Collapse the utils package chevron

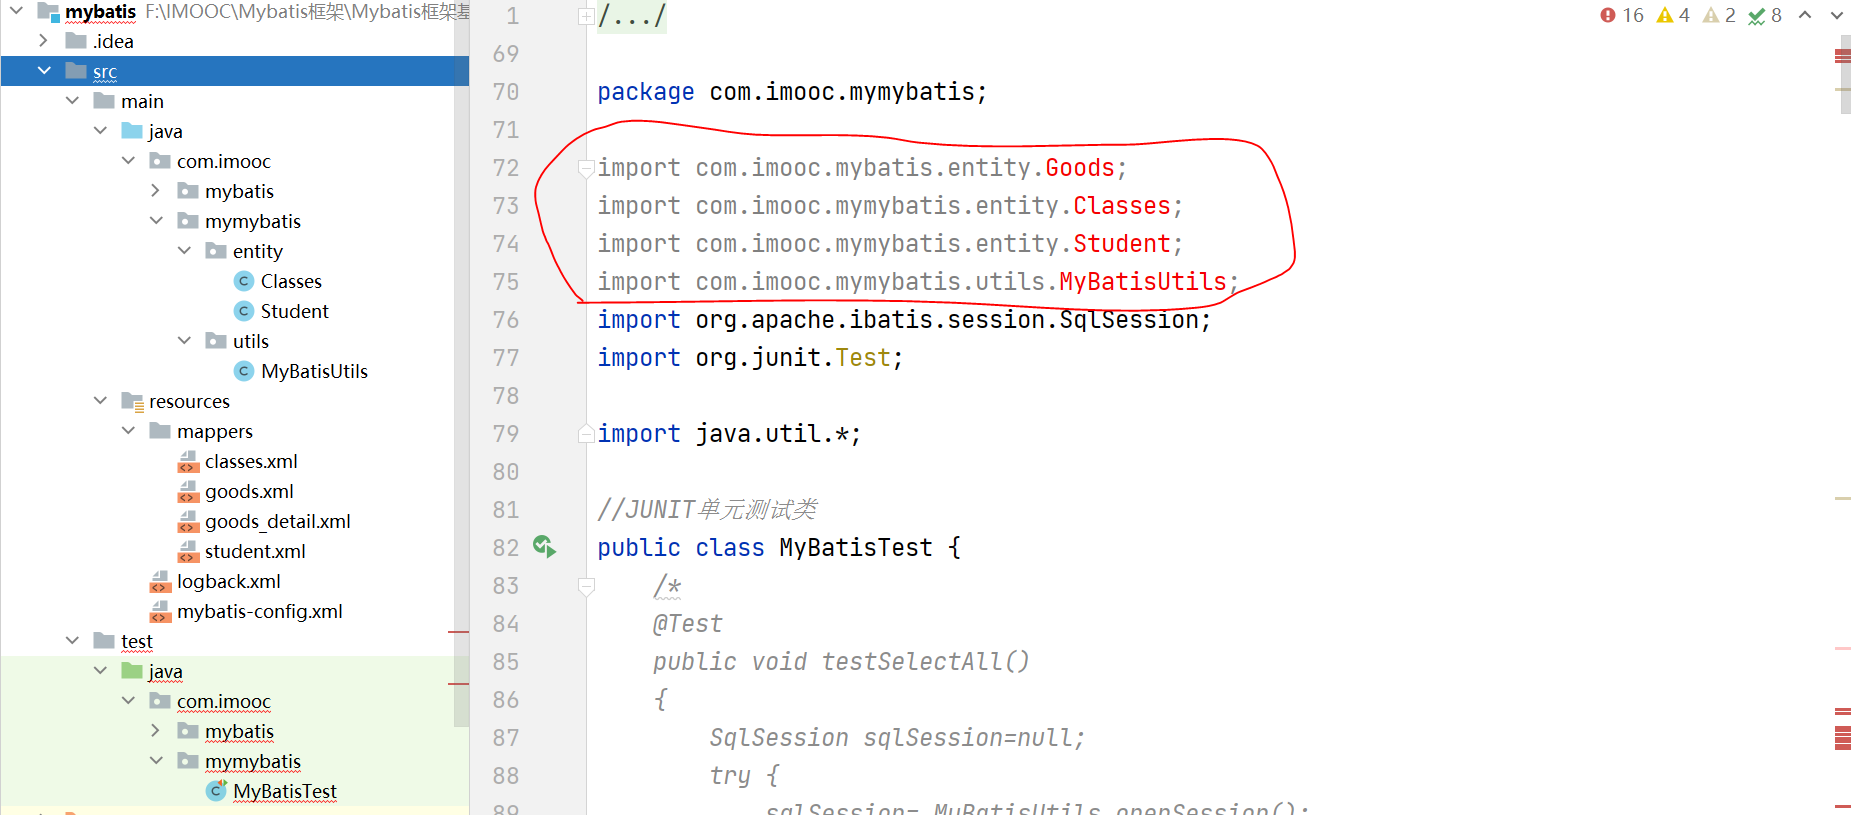point(184,341)
